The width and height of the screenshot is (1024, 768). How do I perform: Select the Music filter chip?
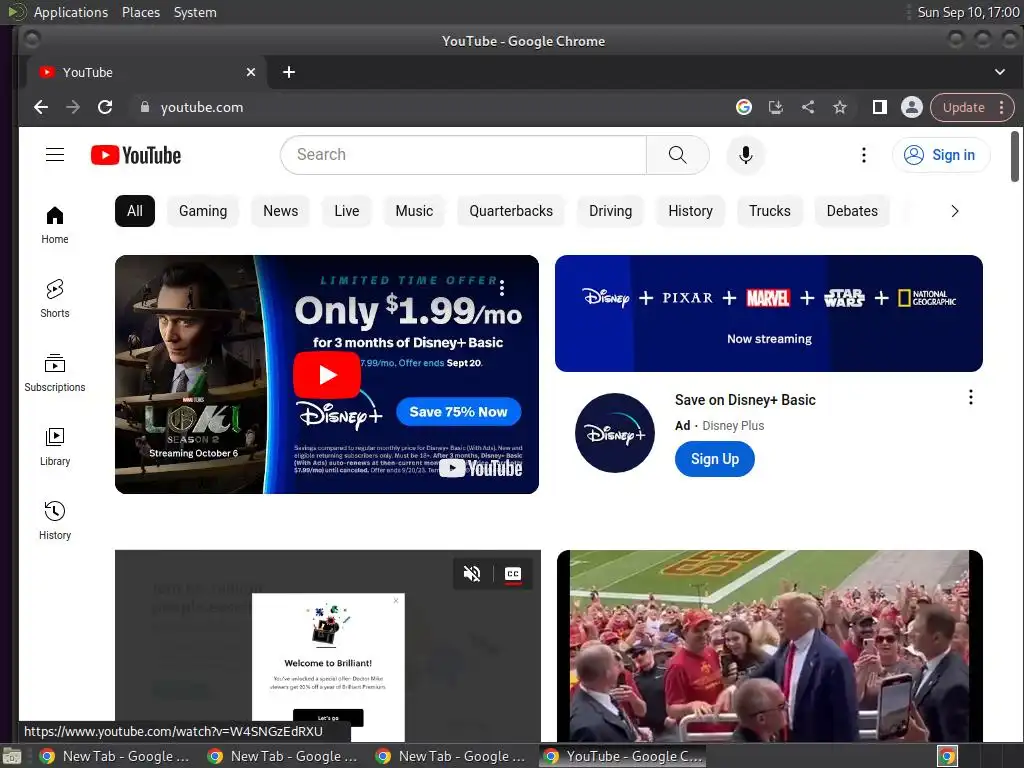pyautogui.click(x=414, y=211)
